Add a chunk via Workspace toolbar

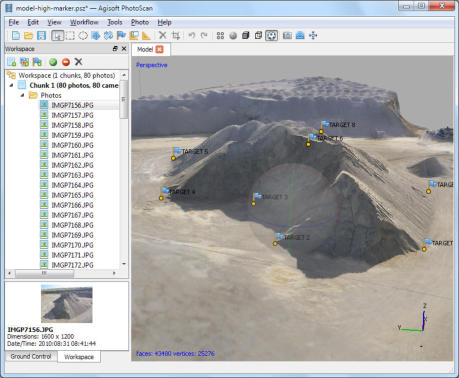[x=11, y=62]
